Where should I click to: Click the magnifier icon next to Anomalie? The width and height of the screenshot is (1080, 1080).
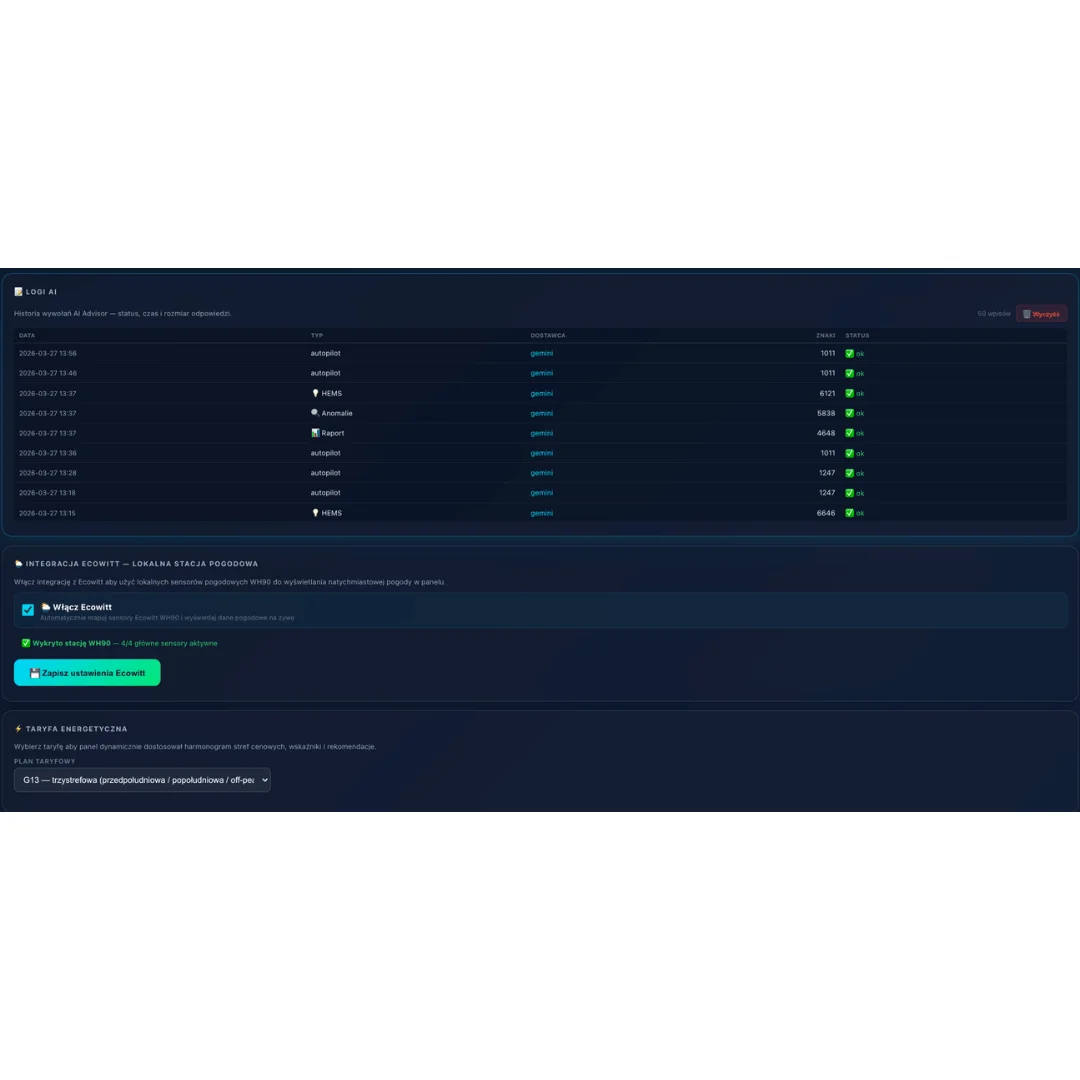[x=315, y=413]
